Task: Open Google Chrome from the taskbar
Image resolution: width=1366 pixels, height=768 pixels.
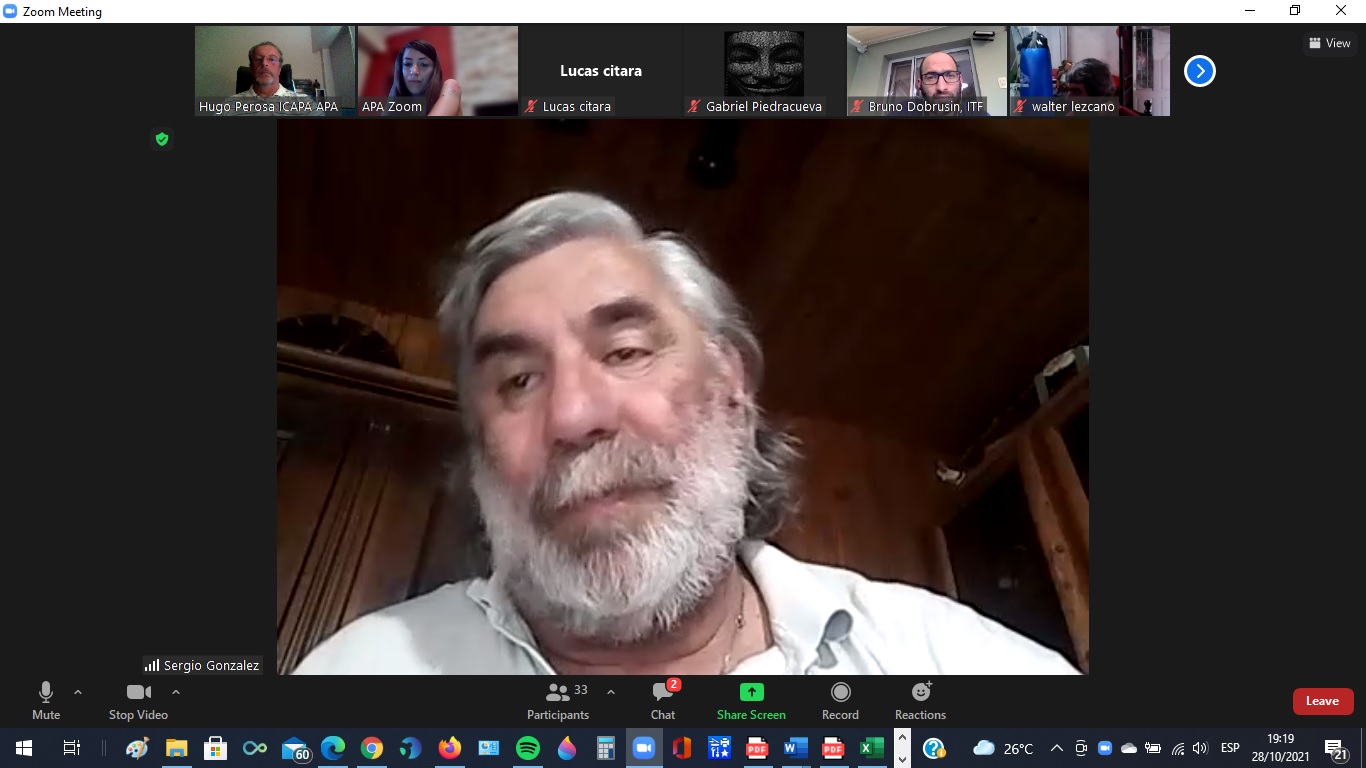Action: [372, 747]
